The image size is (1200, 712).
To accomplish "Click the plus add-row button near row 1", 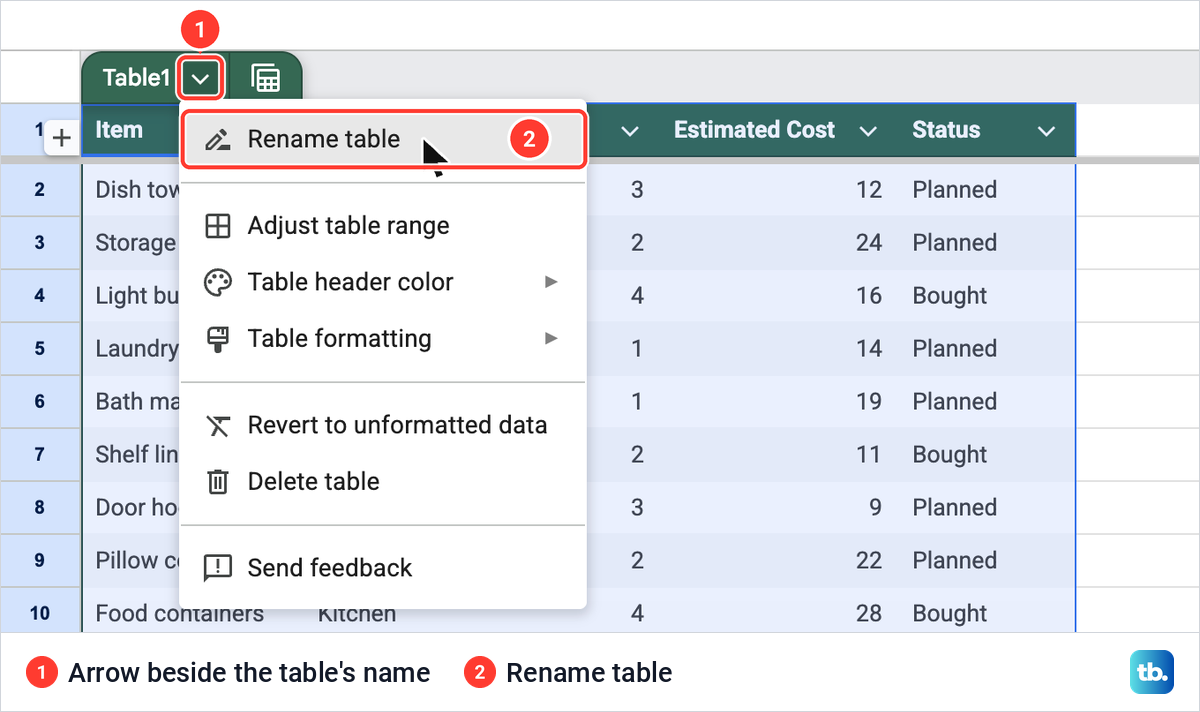I will coord(61,138).
